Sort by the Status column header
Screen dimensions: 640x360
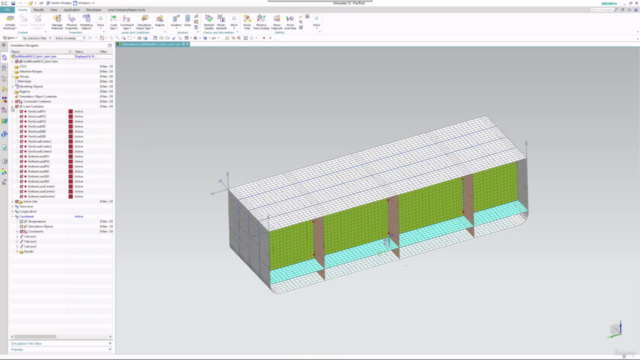(86, 52)
